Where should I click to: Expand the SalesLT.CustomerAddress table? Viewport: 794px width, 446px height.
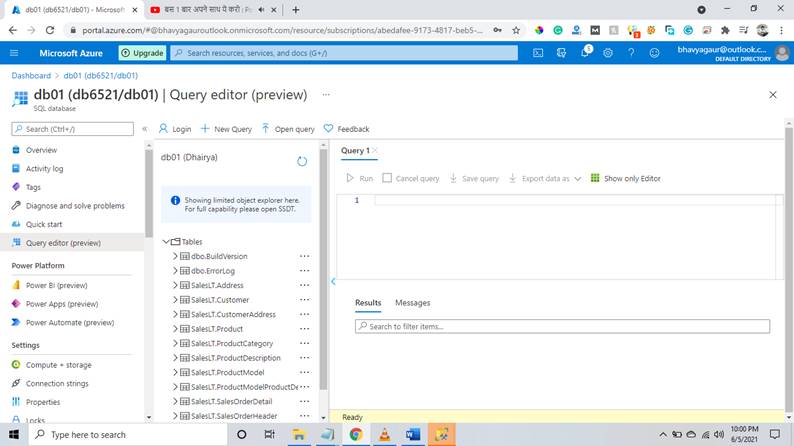tap(175, 314)
